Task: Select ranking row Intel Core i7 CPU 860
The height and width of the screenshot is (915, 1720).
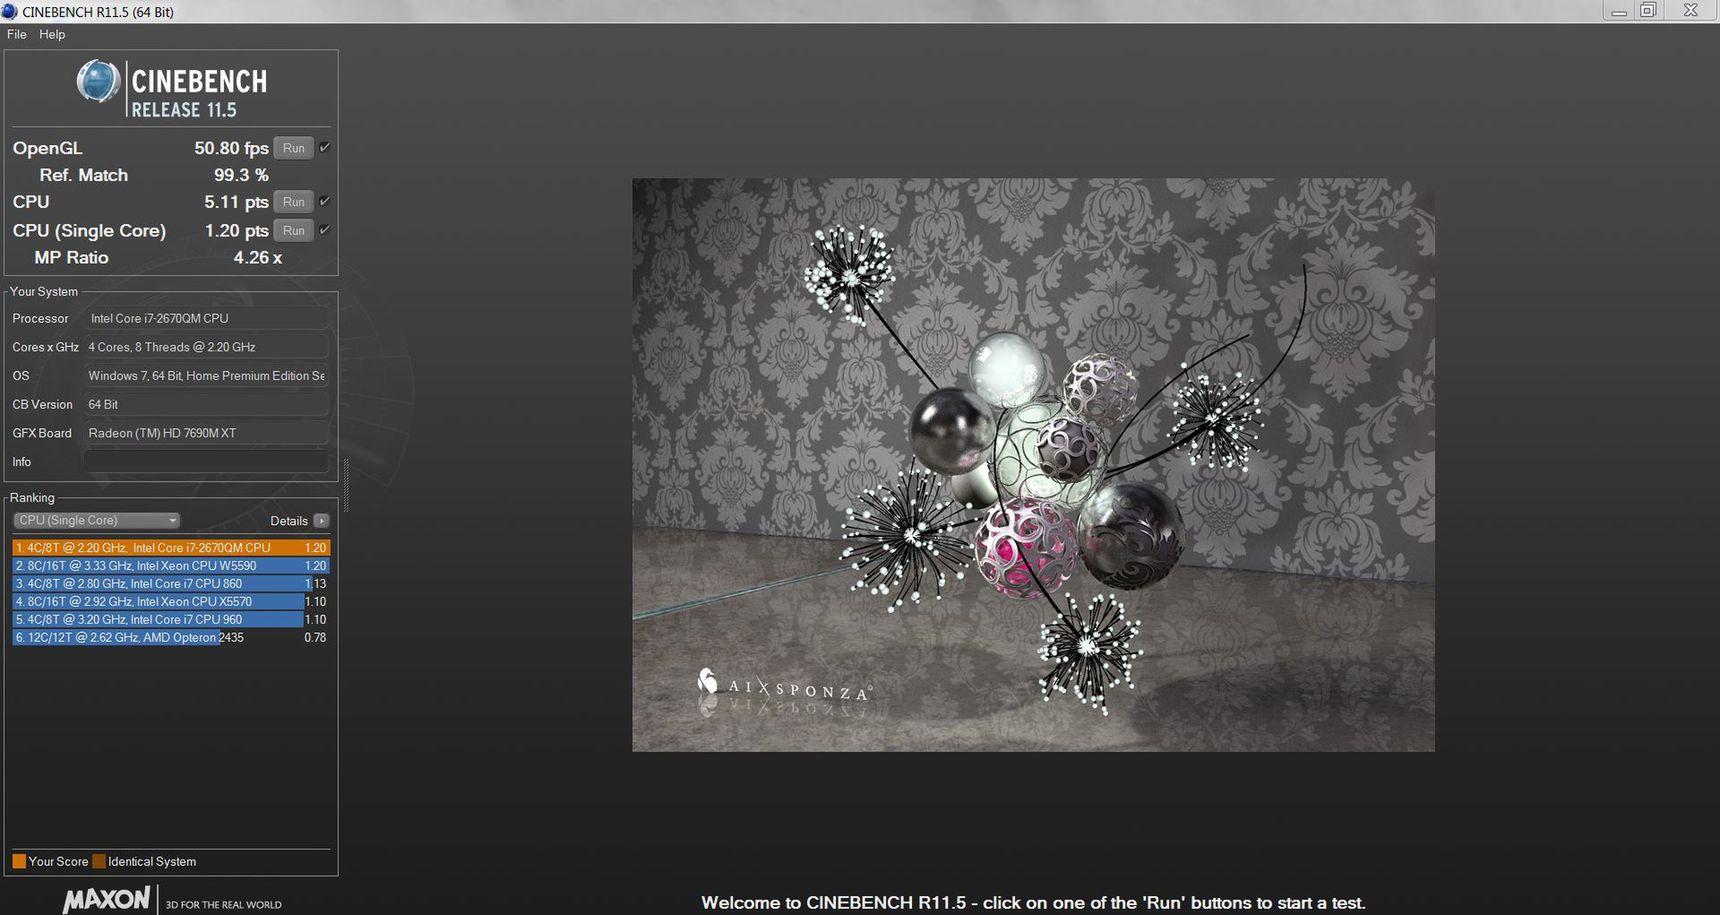Action: coord(170,584)
